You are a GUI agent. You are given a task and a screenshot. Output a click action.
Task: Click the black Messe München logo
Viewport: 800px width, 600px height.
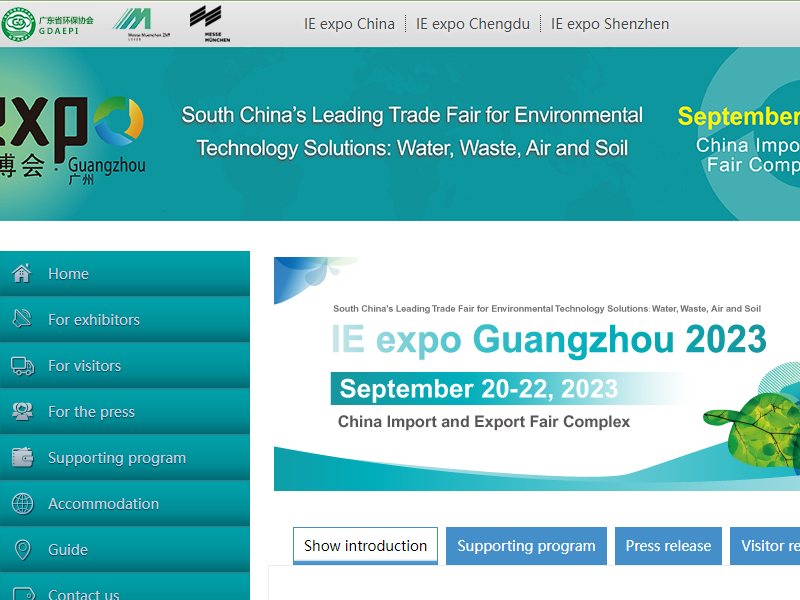(210, 24)
